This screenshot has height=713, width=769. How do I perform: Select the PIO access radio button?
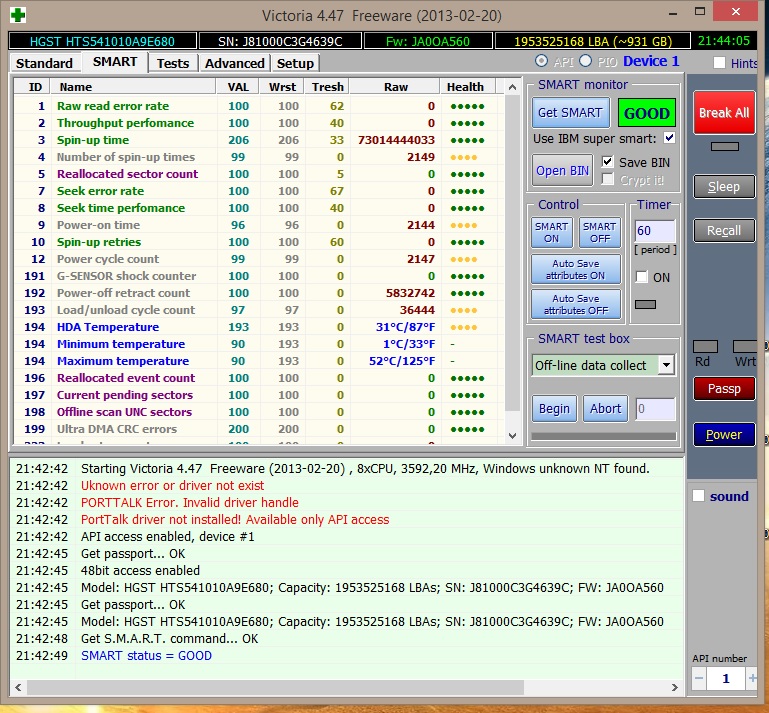585,61
